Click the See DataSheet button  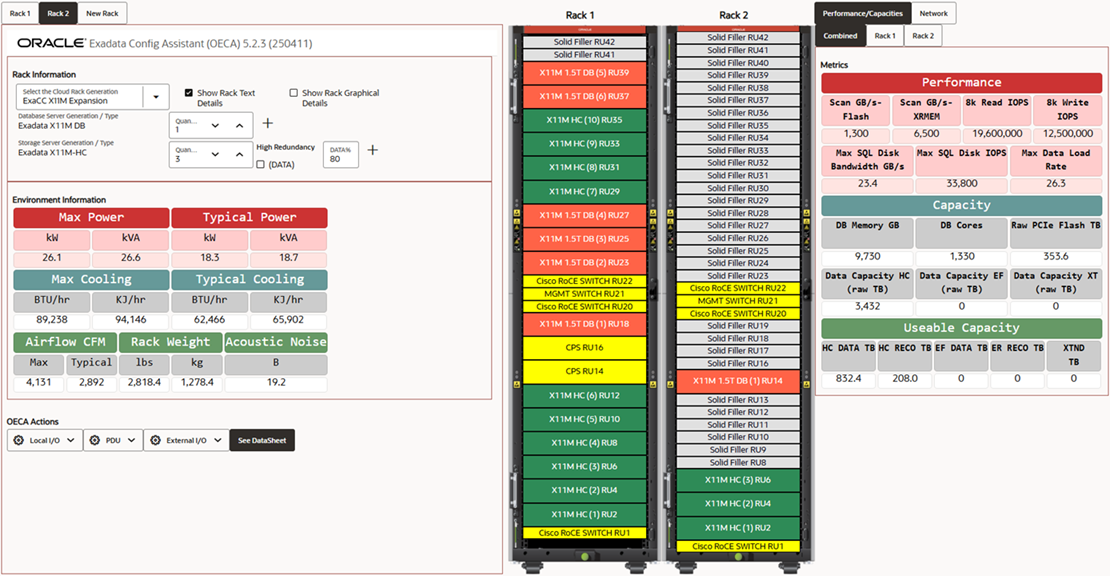(262, 440)
